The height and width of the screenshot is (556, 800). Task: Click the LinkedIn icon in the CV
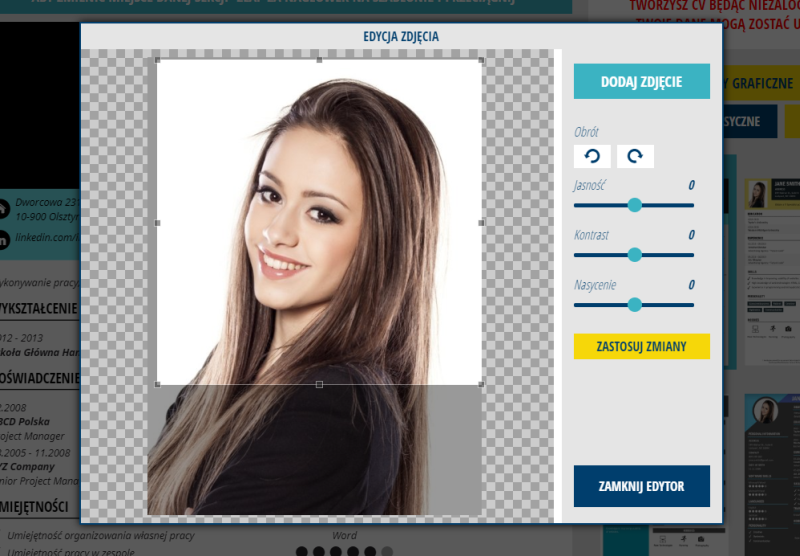tap(3, 238)
